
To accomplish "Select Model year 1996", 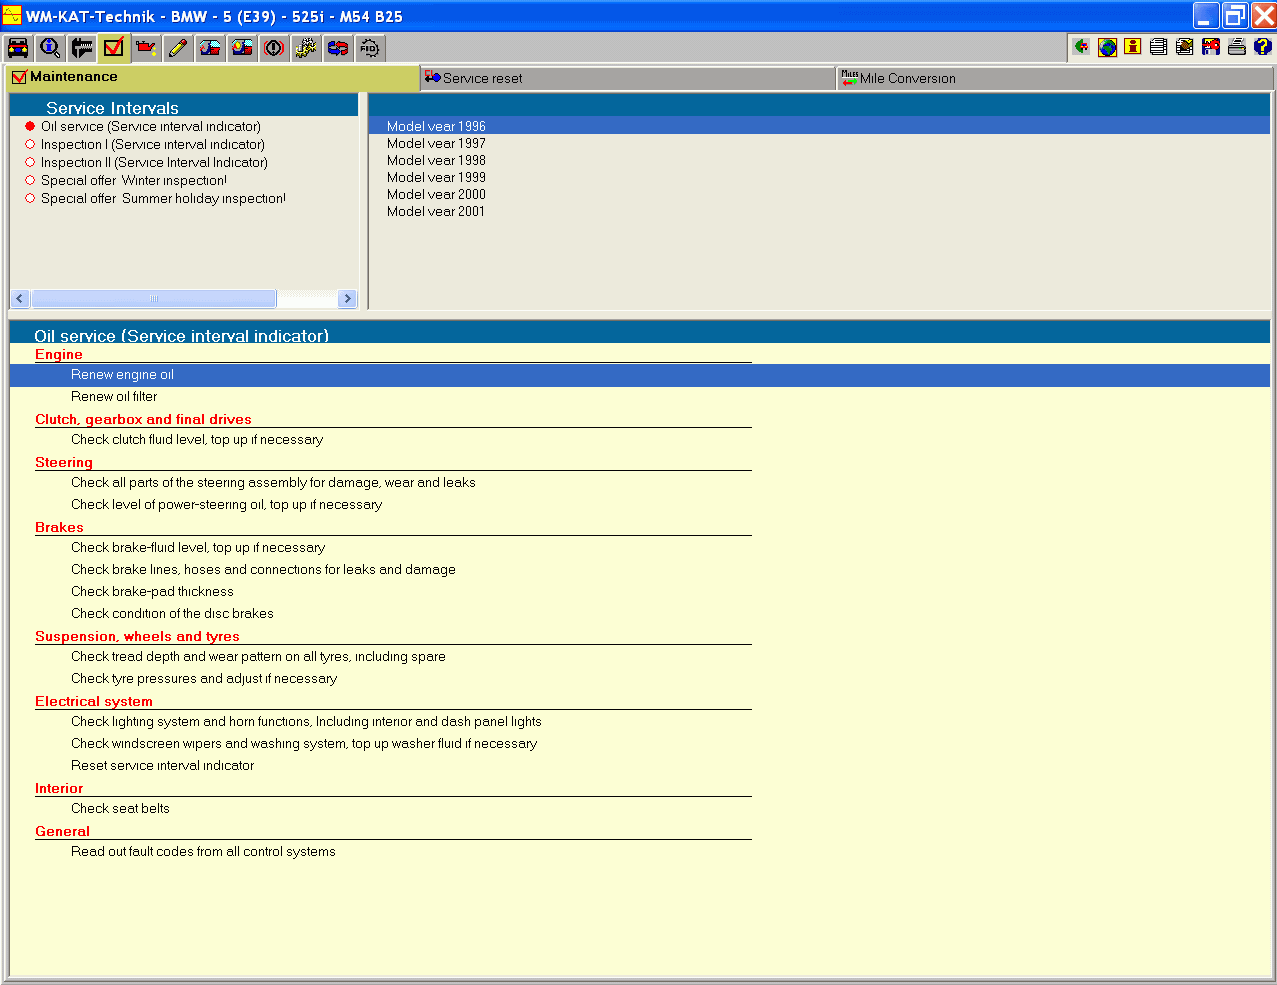I will 820,126.
